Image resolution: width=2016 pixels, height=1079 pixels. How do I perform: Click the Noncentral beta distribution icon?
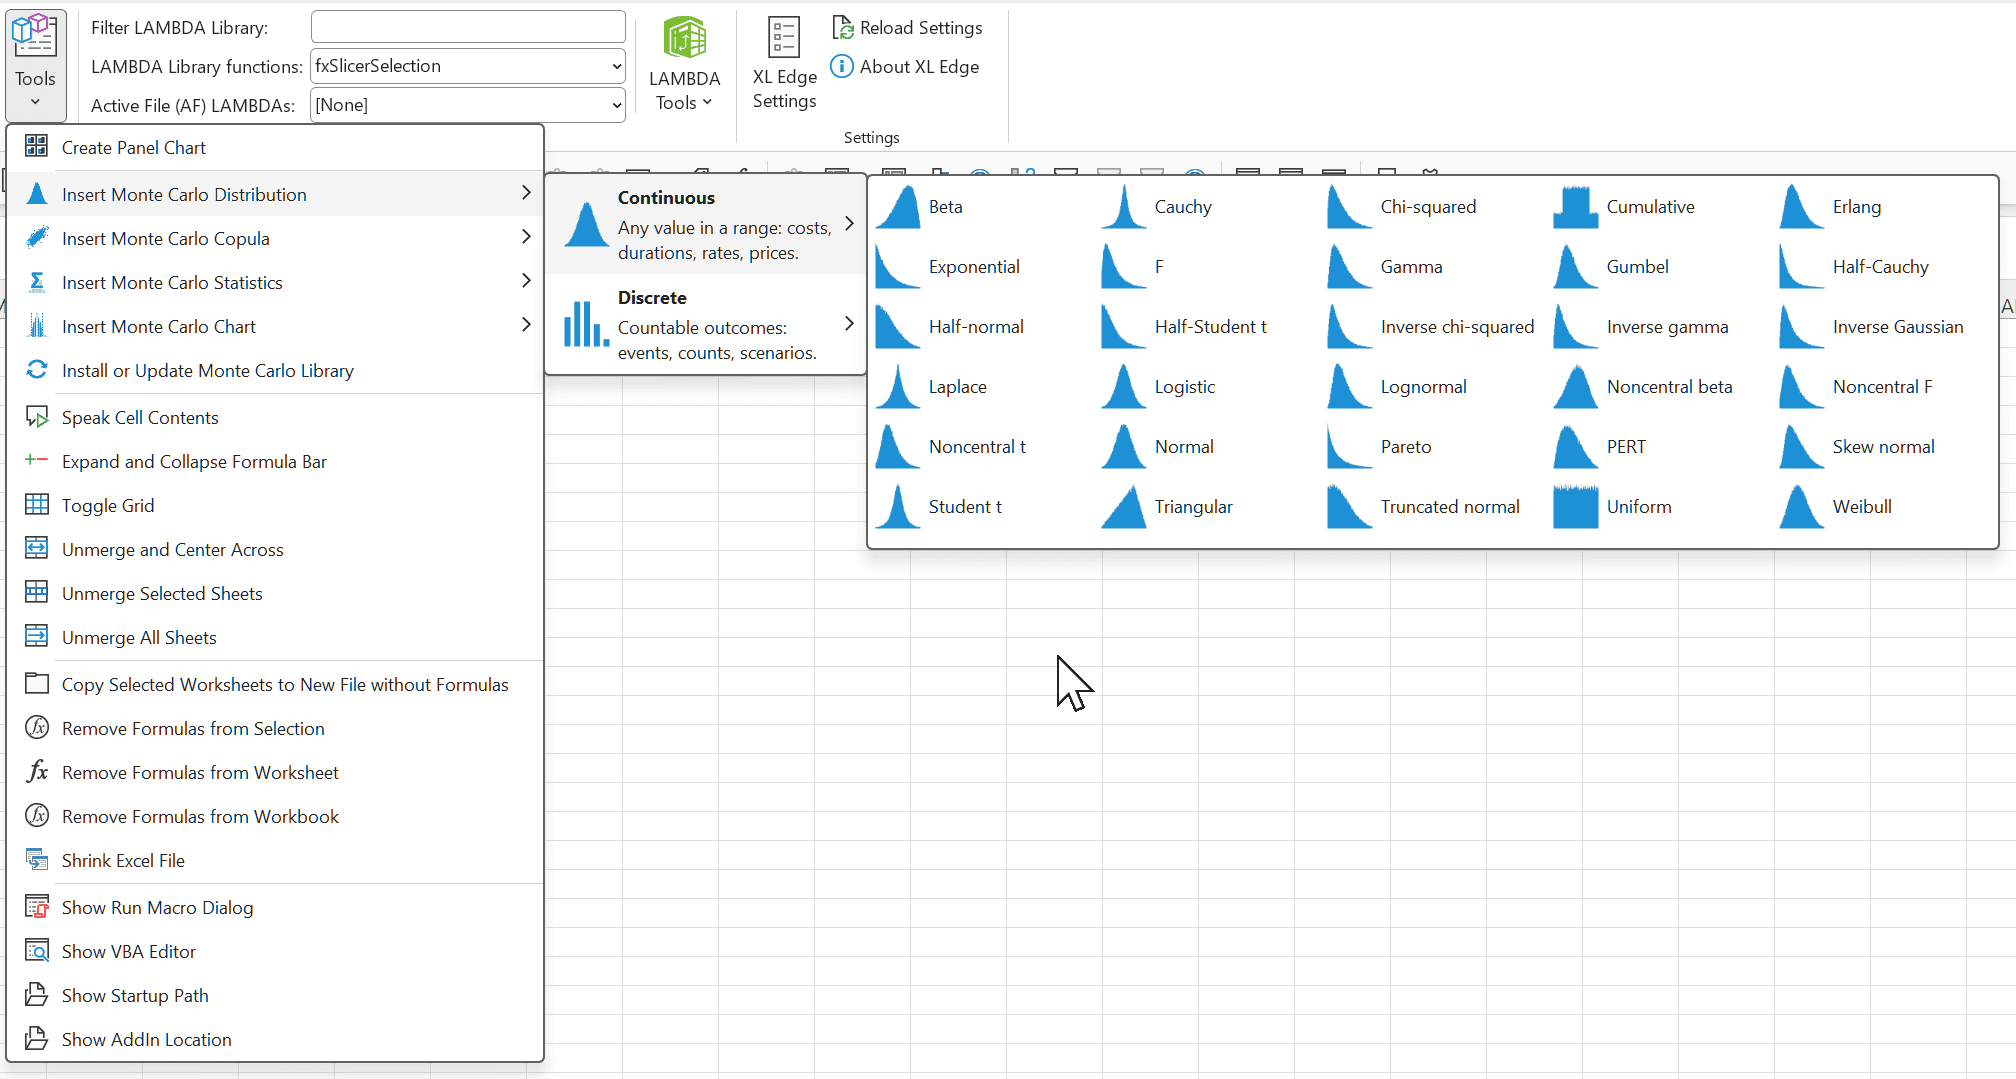tap(1576, 387)
